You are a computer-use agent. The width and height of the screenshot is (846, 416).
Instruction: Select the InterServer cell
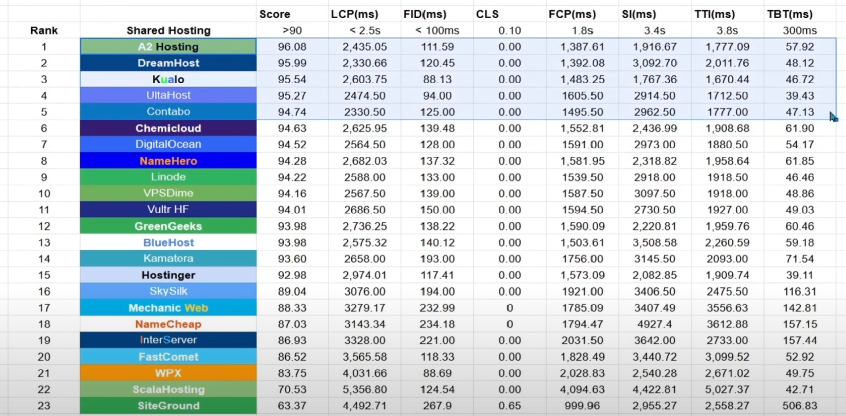click(x=168, y=340)
